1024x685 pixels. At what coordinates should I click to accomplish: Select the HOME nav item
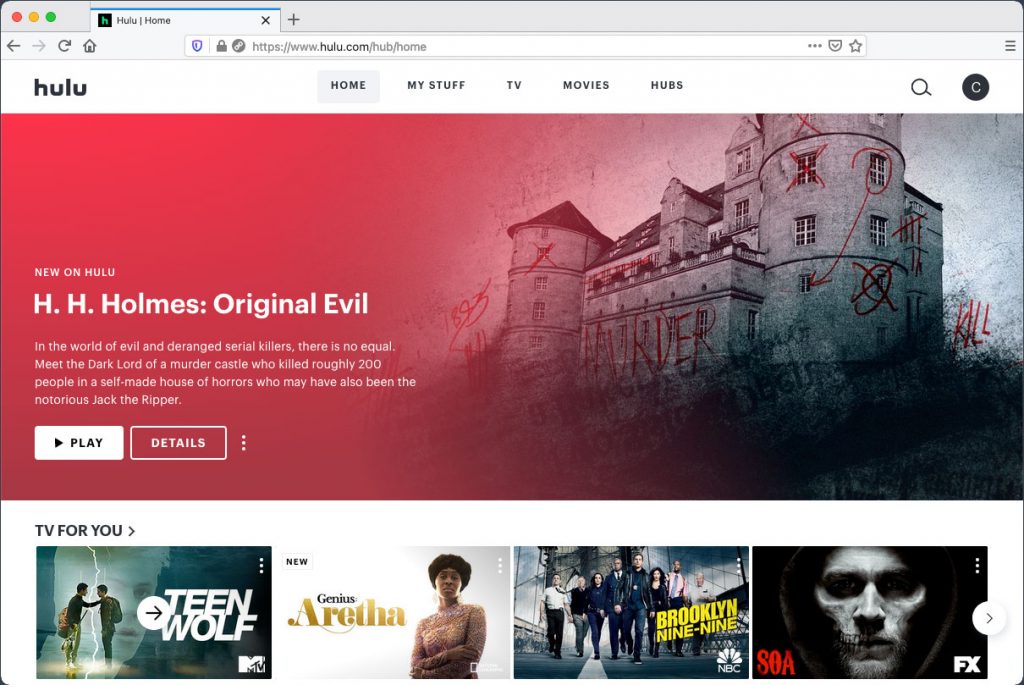(x=348, y=86)
